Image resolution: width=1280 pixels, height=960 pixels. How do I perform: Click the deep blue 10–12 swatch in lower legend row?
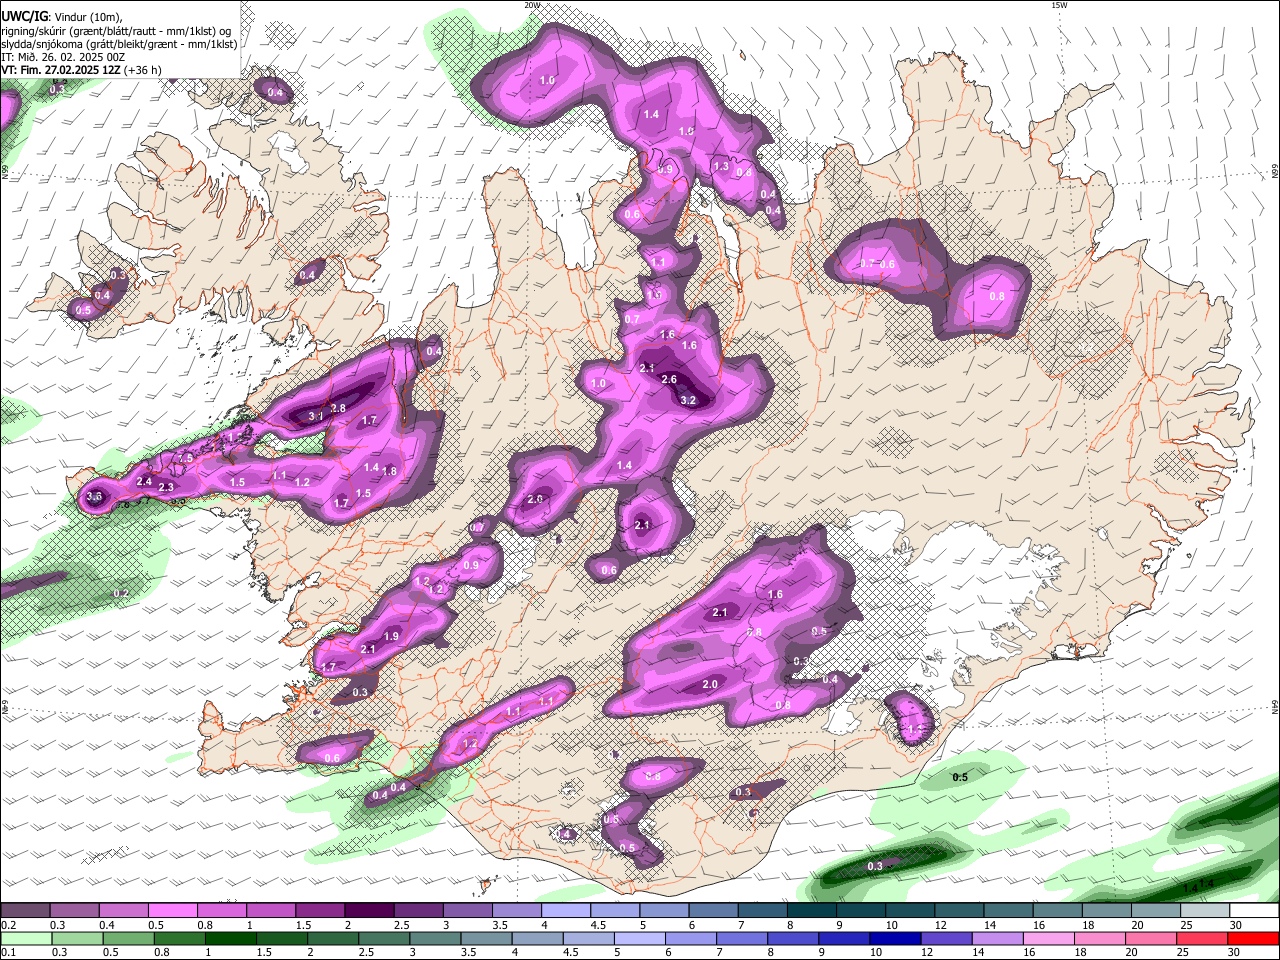click(x=895, y=938)
